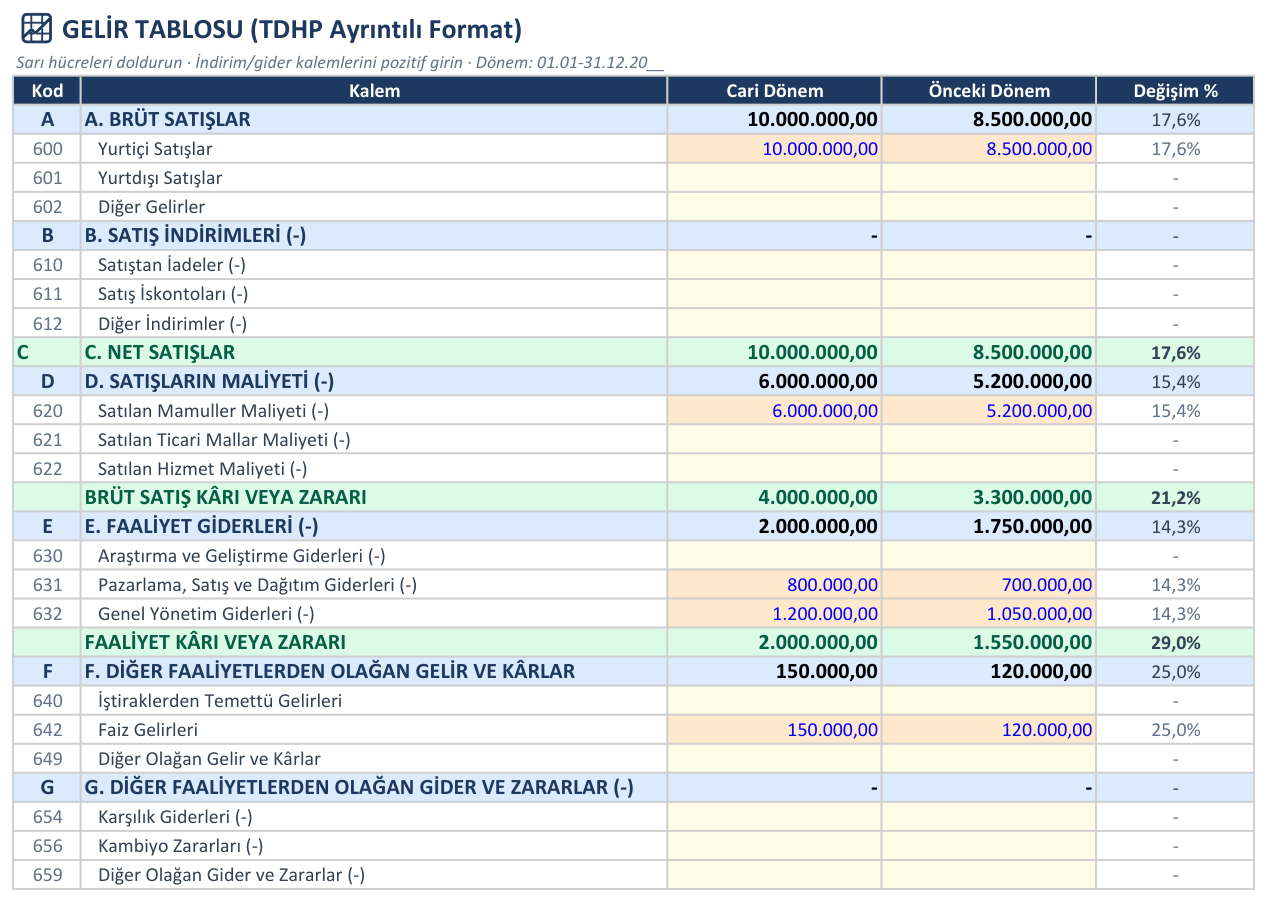Click the Satıştan İadeler Önceki Dönem cell
This screenshot has height=902, width=1267.
point(989,265)
